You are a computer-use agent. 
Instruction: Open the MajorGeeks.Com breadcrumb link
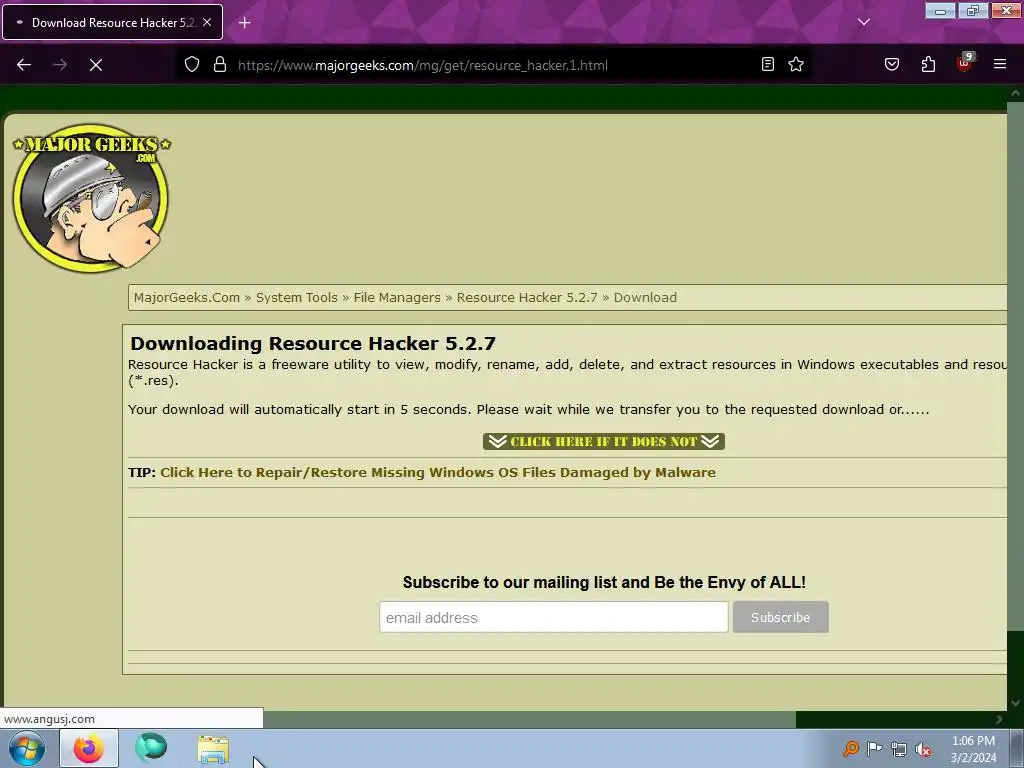coord(187,298)
